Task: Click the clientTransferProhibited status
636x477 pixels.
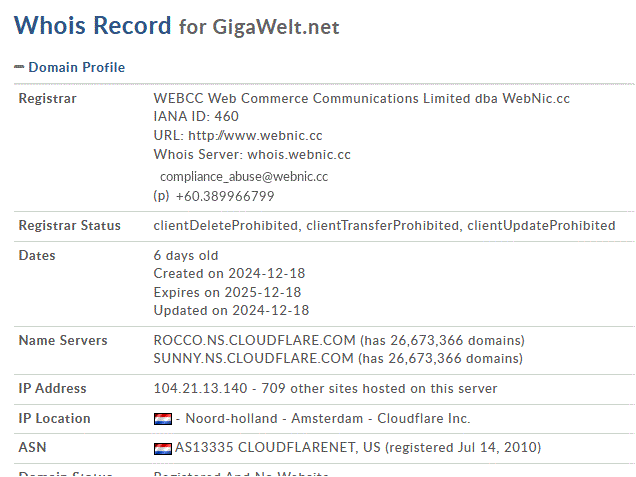Action: (x=382, y=226)
